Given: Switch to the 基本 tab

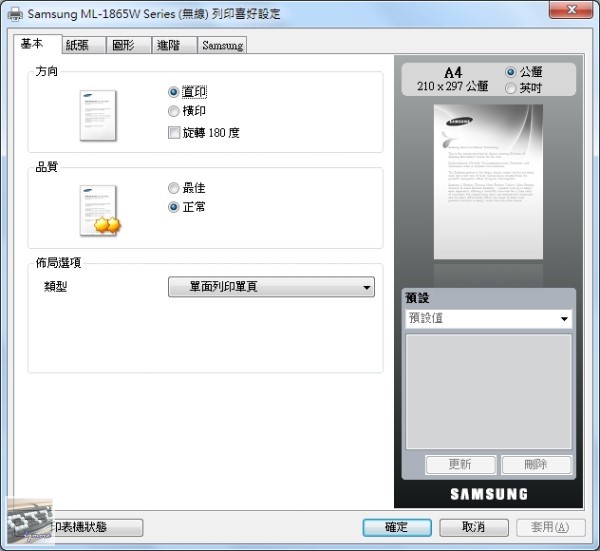Looking at the screenshot, I should pos(37,44).
